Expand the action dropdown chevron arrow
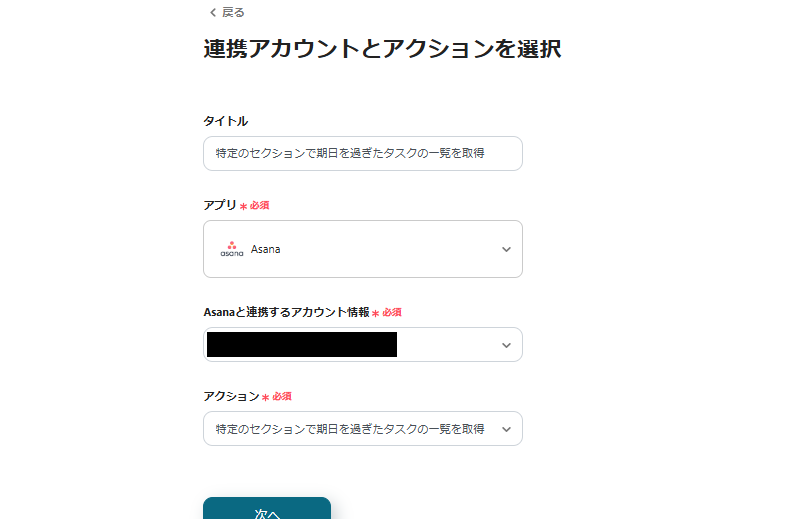This screenshot has height=519, width=794. point(506,429)
